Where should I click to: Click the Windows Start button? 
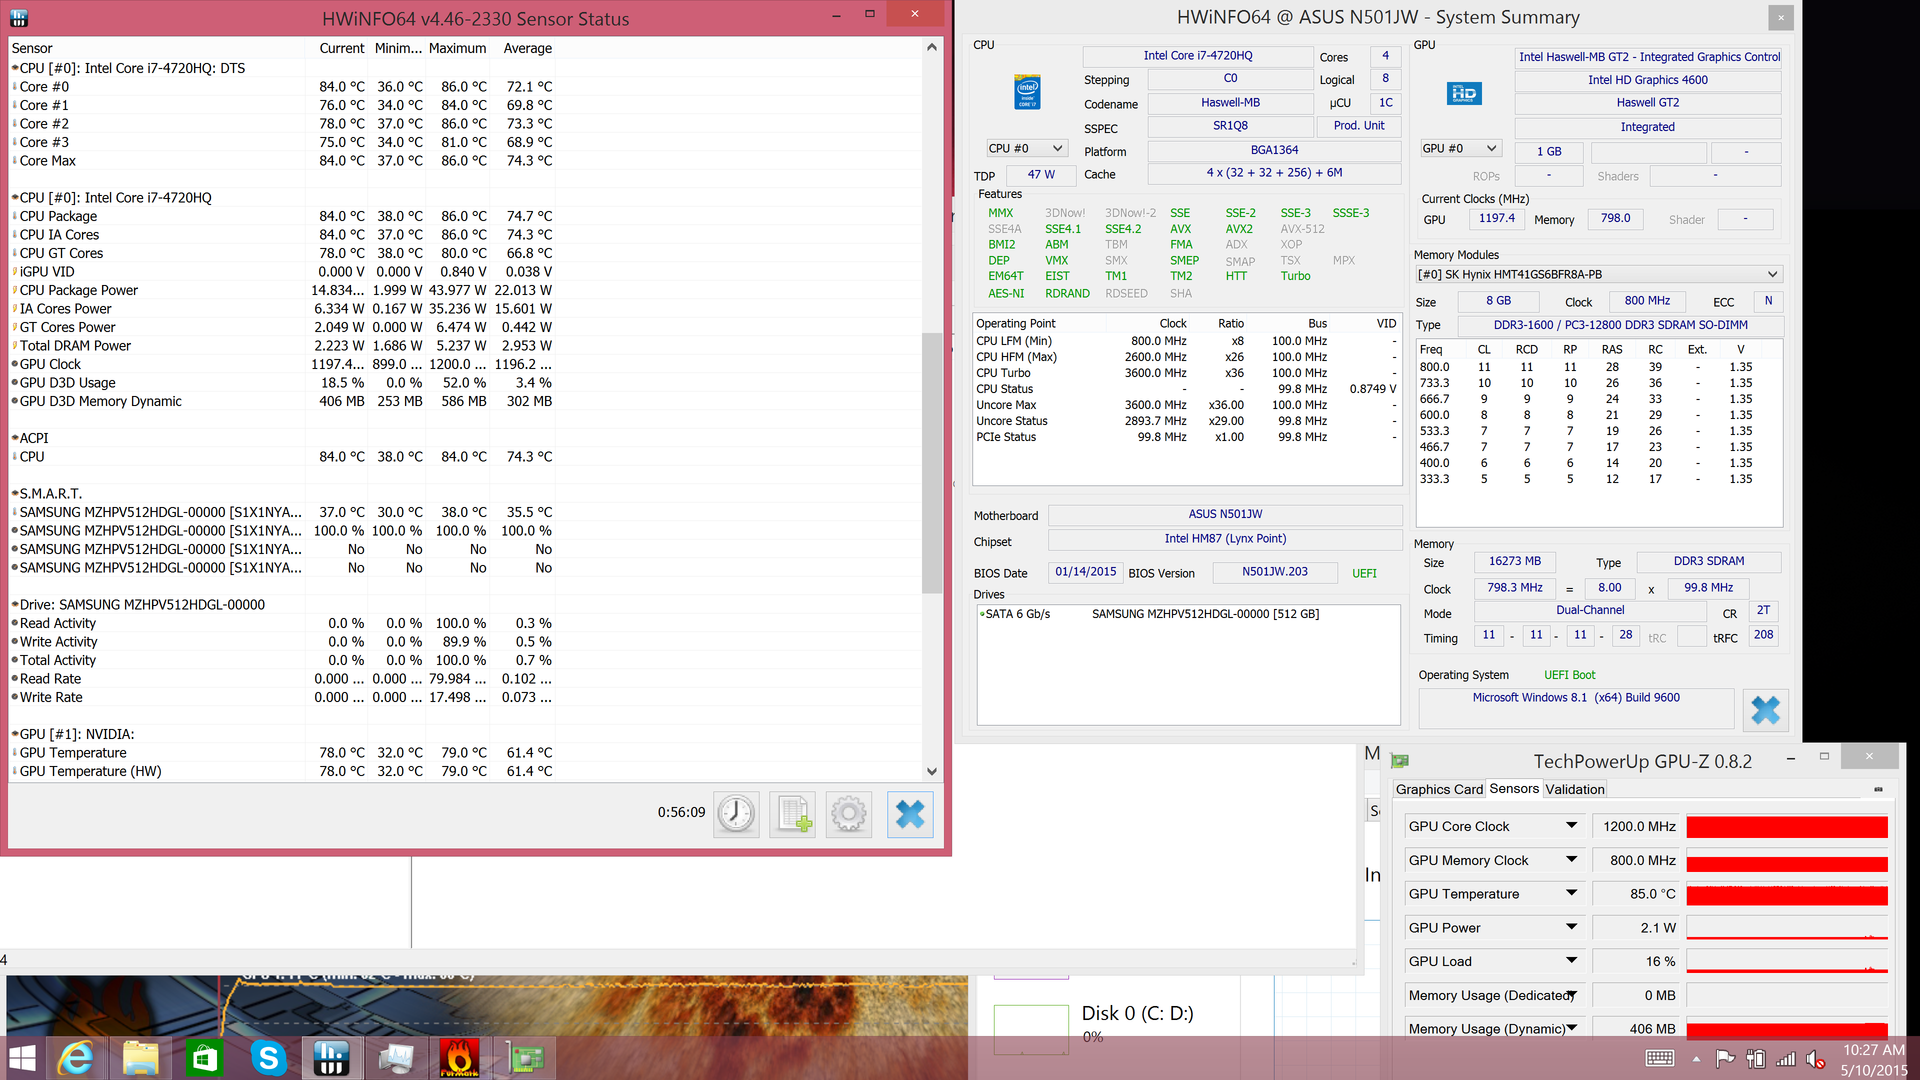pyautogui.click(x=22, y=1058)
